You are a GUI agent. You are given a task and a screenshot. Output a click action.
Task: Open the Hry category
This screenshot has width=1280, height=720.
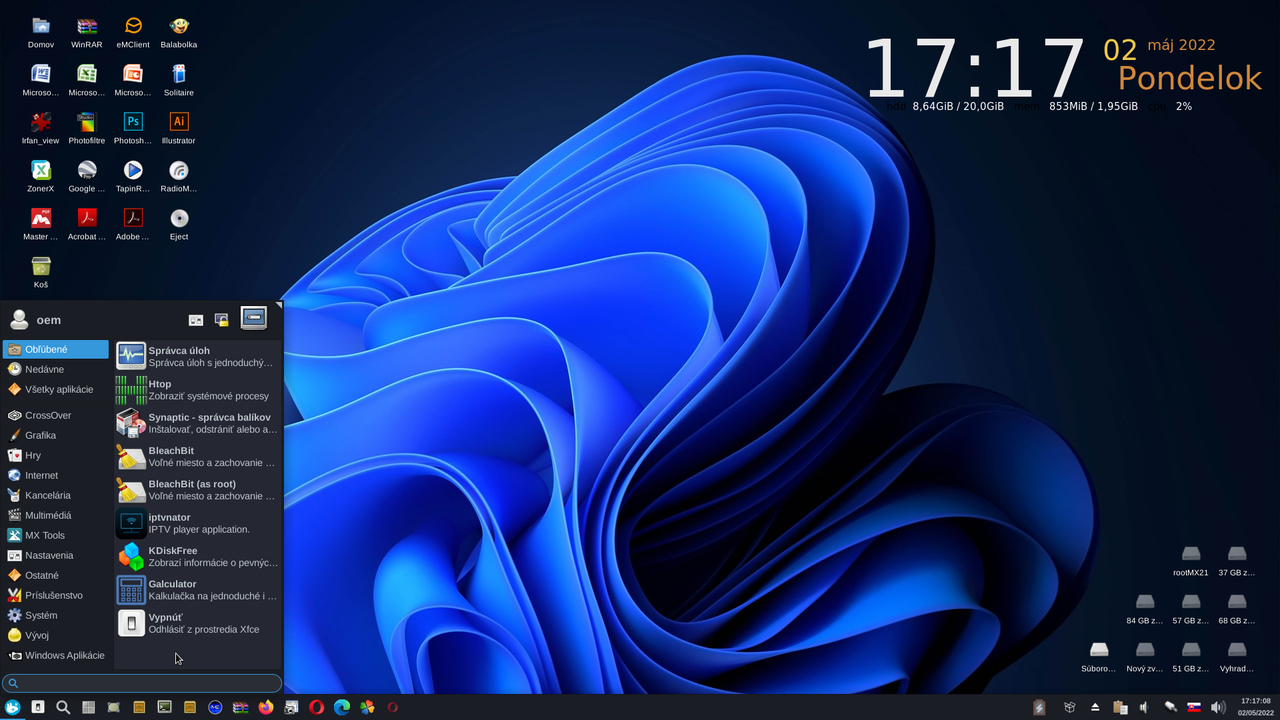click(x=56, y=455)
